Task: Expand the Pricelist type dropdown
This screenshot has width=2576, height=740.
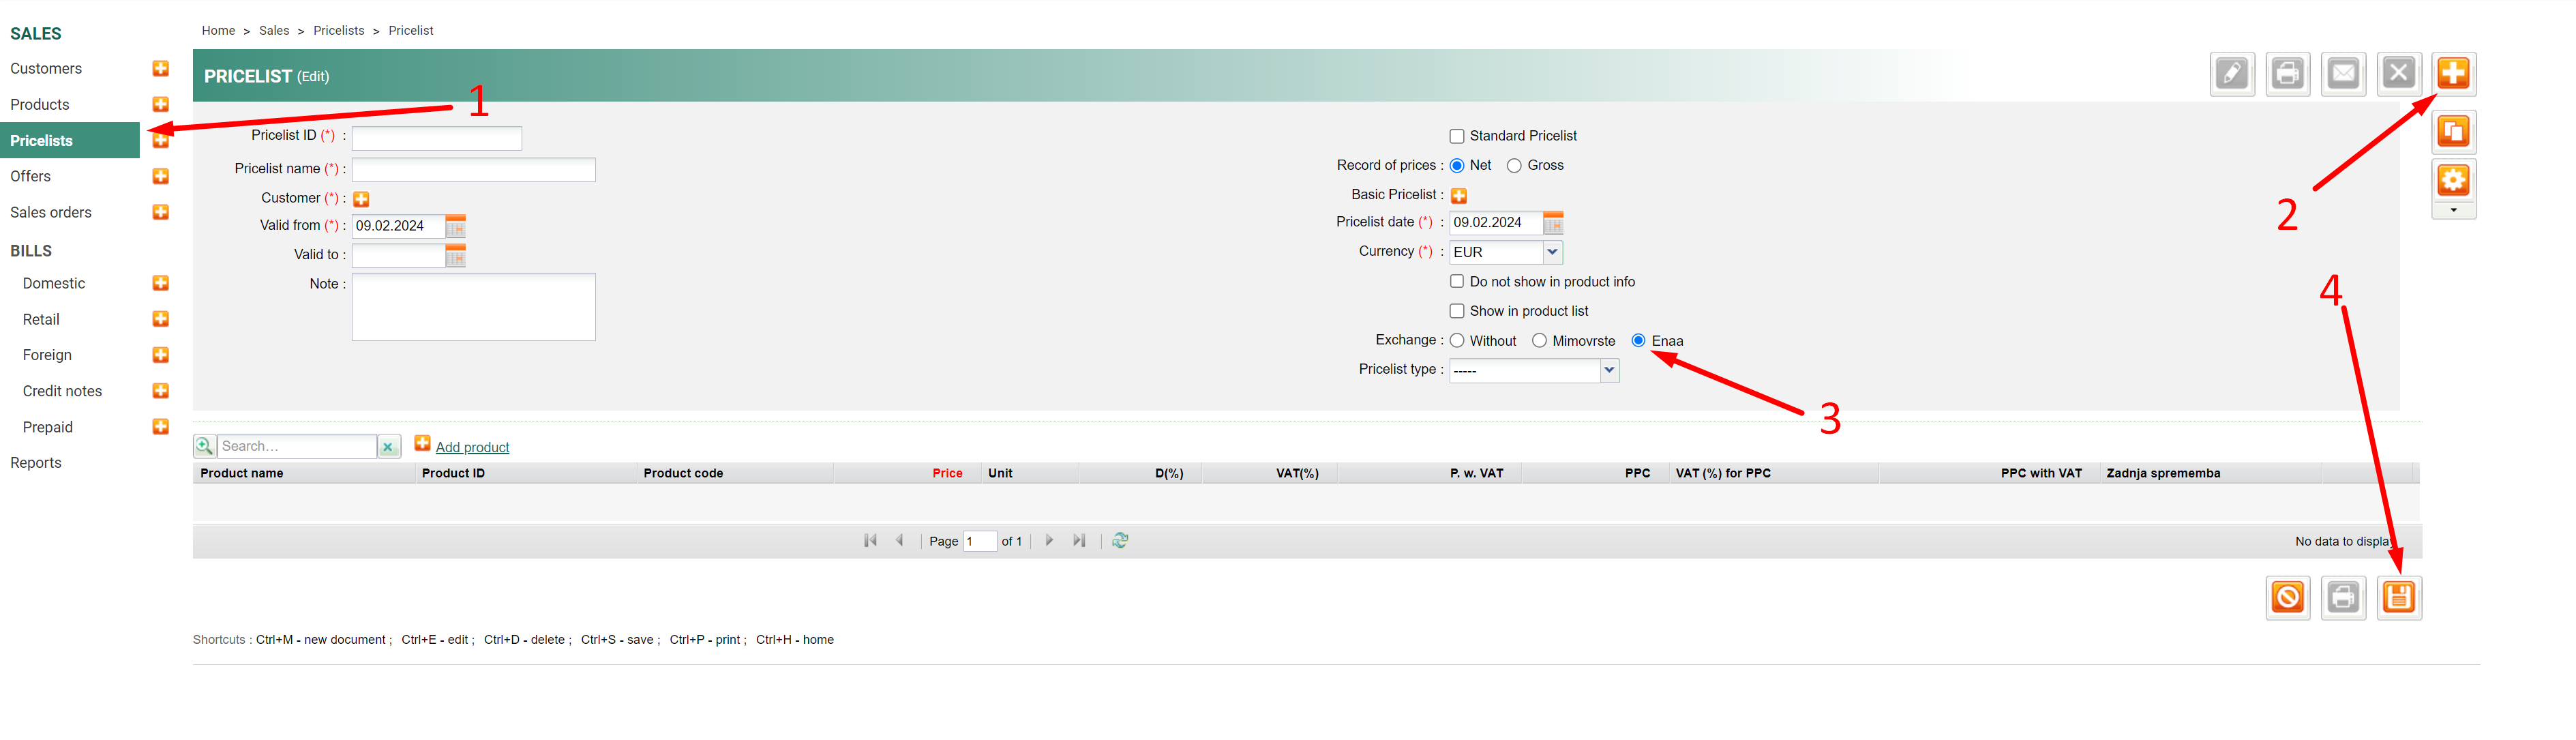Action: 1609,370
